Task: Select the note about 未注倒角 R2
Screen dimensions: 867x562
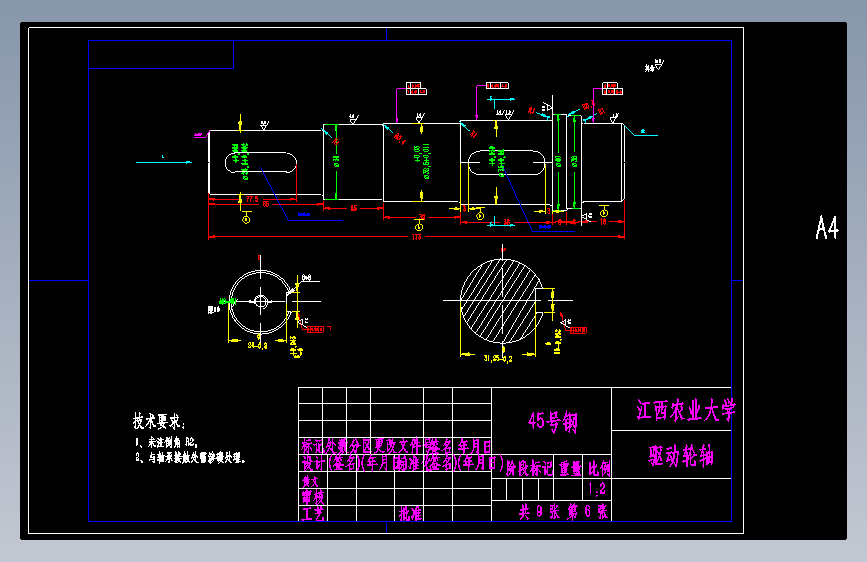Action: 166,443
